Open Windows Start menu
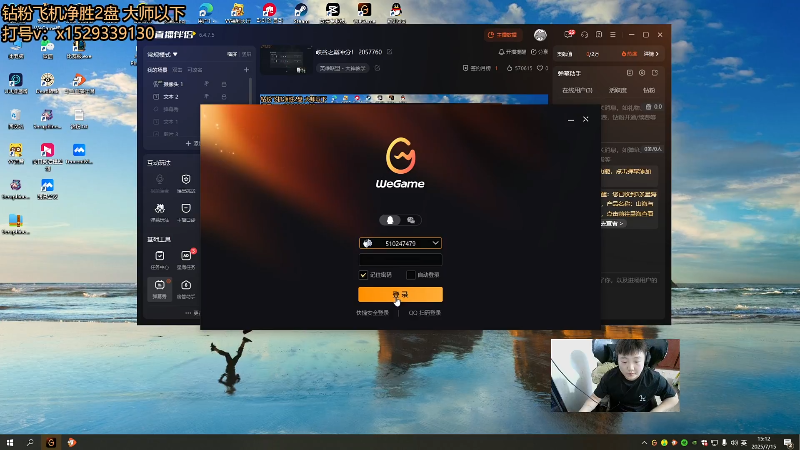Viewport: 800px width, 450px height. point(10,442)
